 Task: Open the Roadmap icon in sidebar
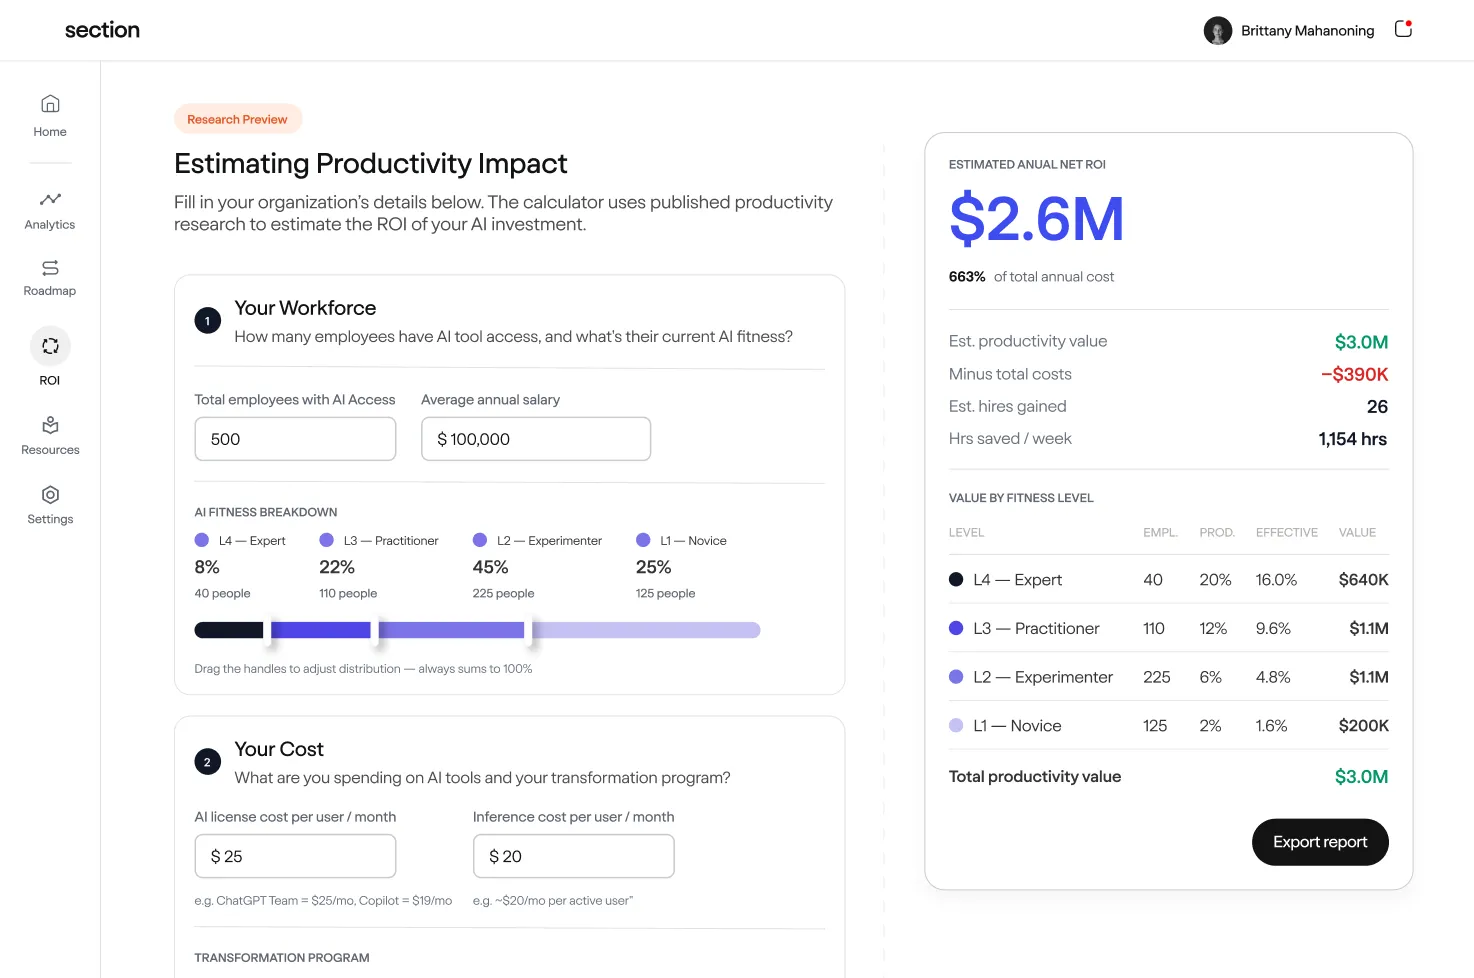pos(50,268)
